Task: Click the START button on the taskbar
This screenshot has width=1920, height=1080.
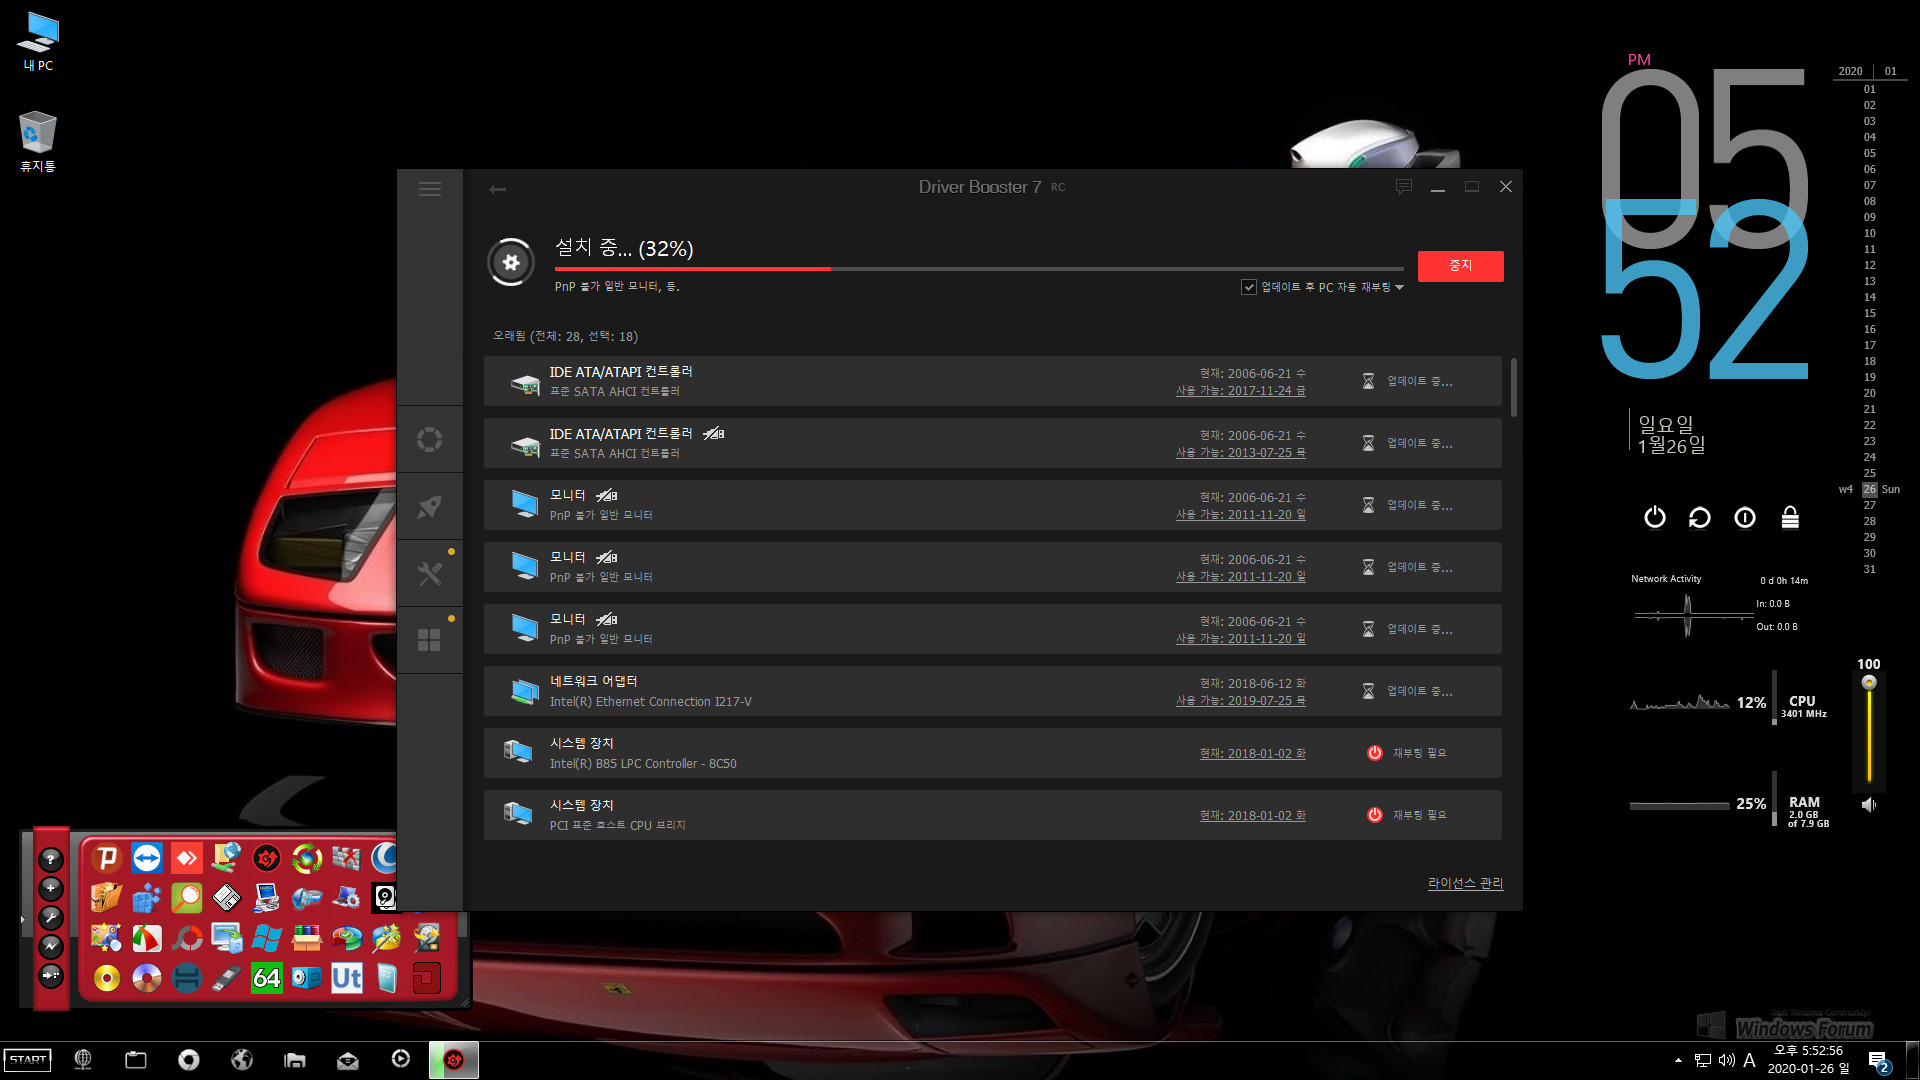Action: tap(28, 1060)
